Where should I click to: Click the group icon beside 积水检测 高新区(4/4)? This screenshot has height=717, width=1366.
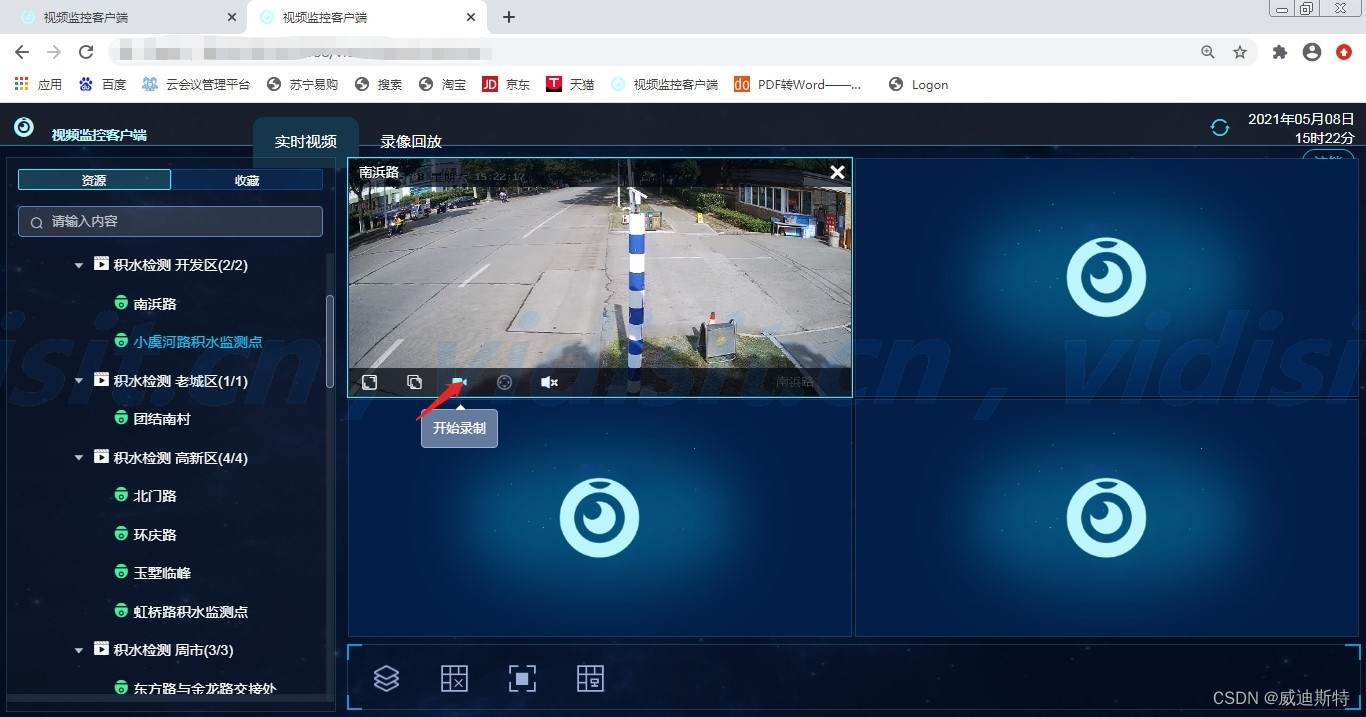pyautogui.click(x=101, y=457)
